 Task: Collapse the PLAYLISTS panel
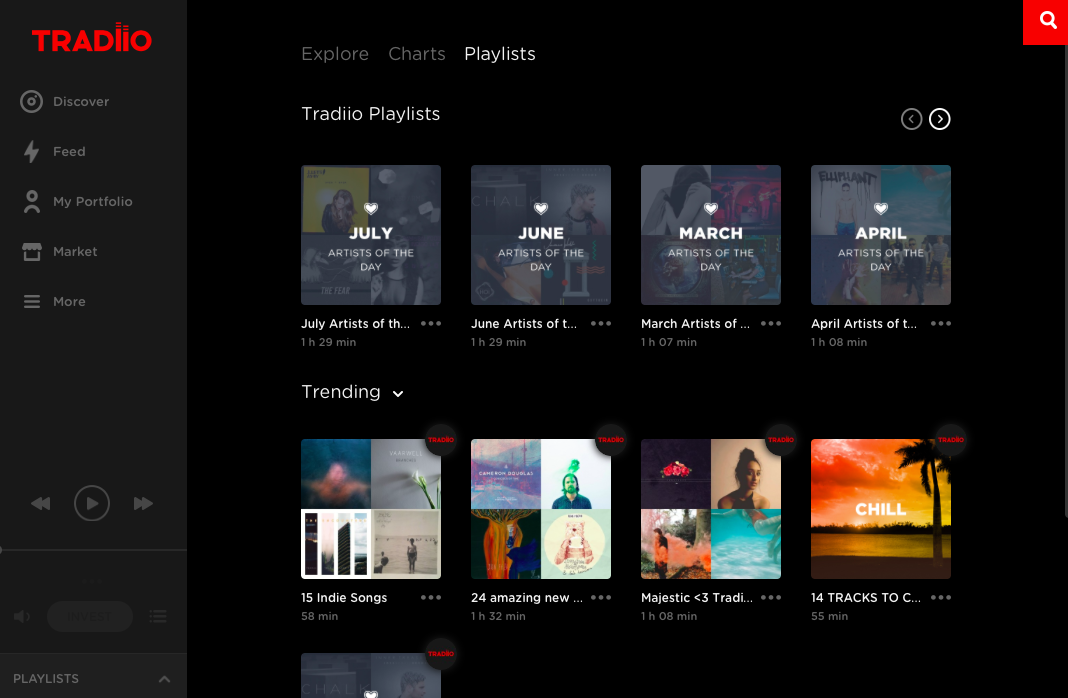[163, 678]
